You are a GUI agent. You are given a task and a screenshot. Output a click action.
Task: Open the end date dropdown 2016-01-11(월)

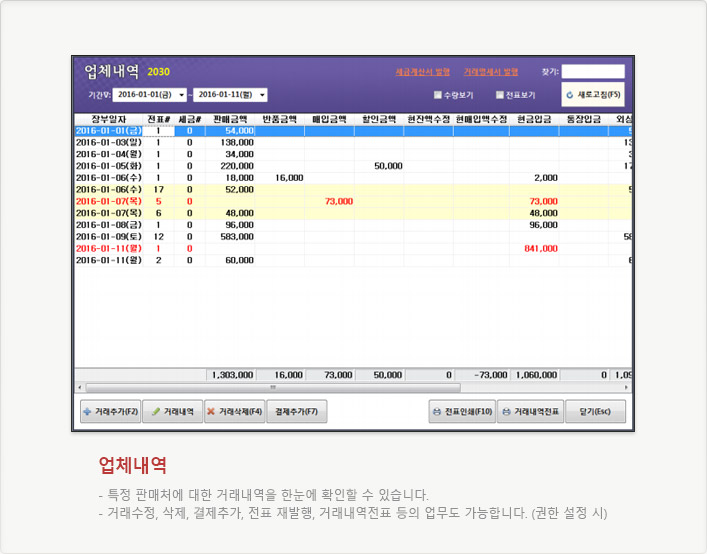click(x=262, y=95)
